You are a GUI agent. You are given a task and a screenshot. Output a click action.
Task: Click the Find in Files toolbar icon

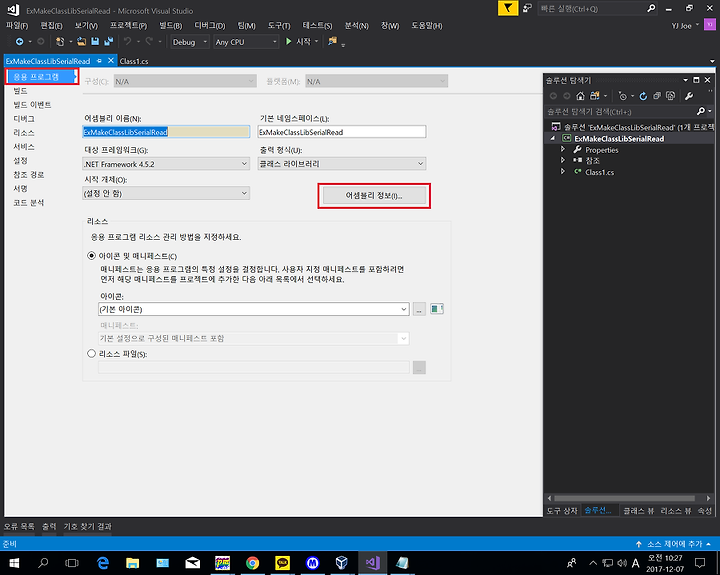[332, 41]
